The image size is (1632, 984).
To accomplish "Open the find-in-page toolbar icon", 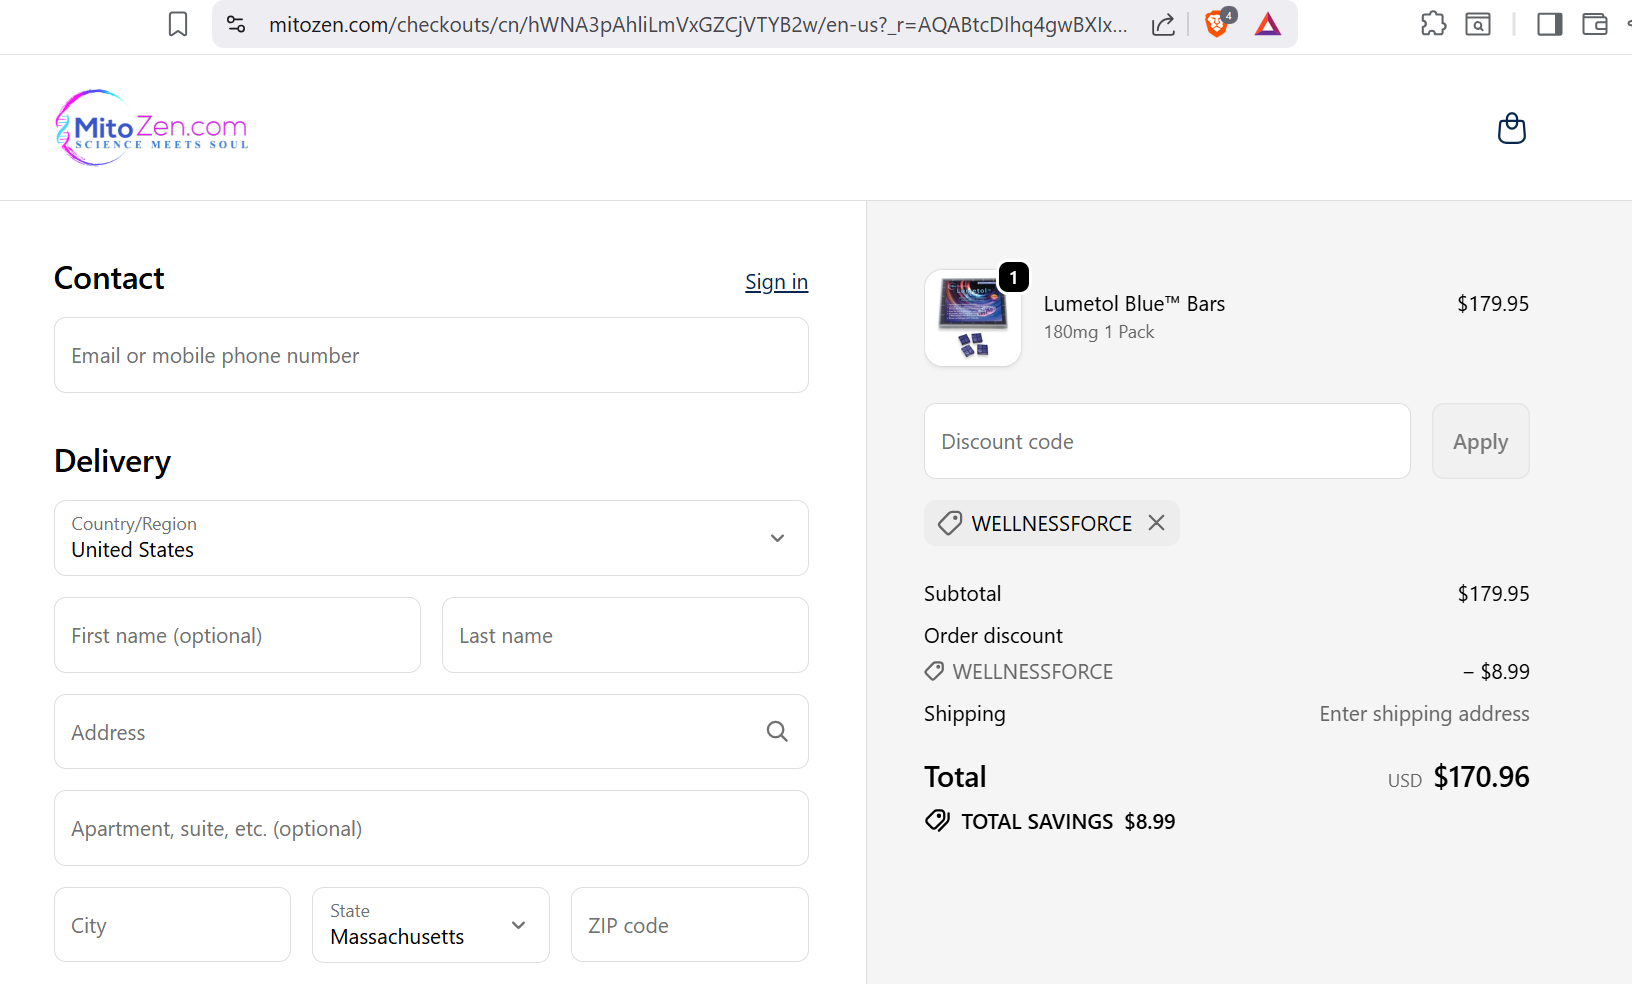I will point(1478,24).
